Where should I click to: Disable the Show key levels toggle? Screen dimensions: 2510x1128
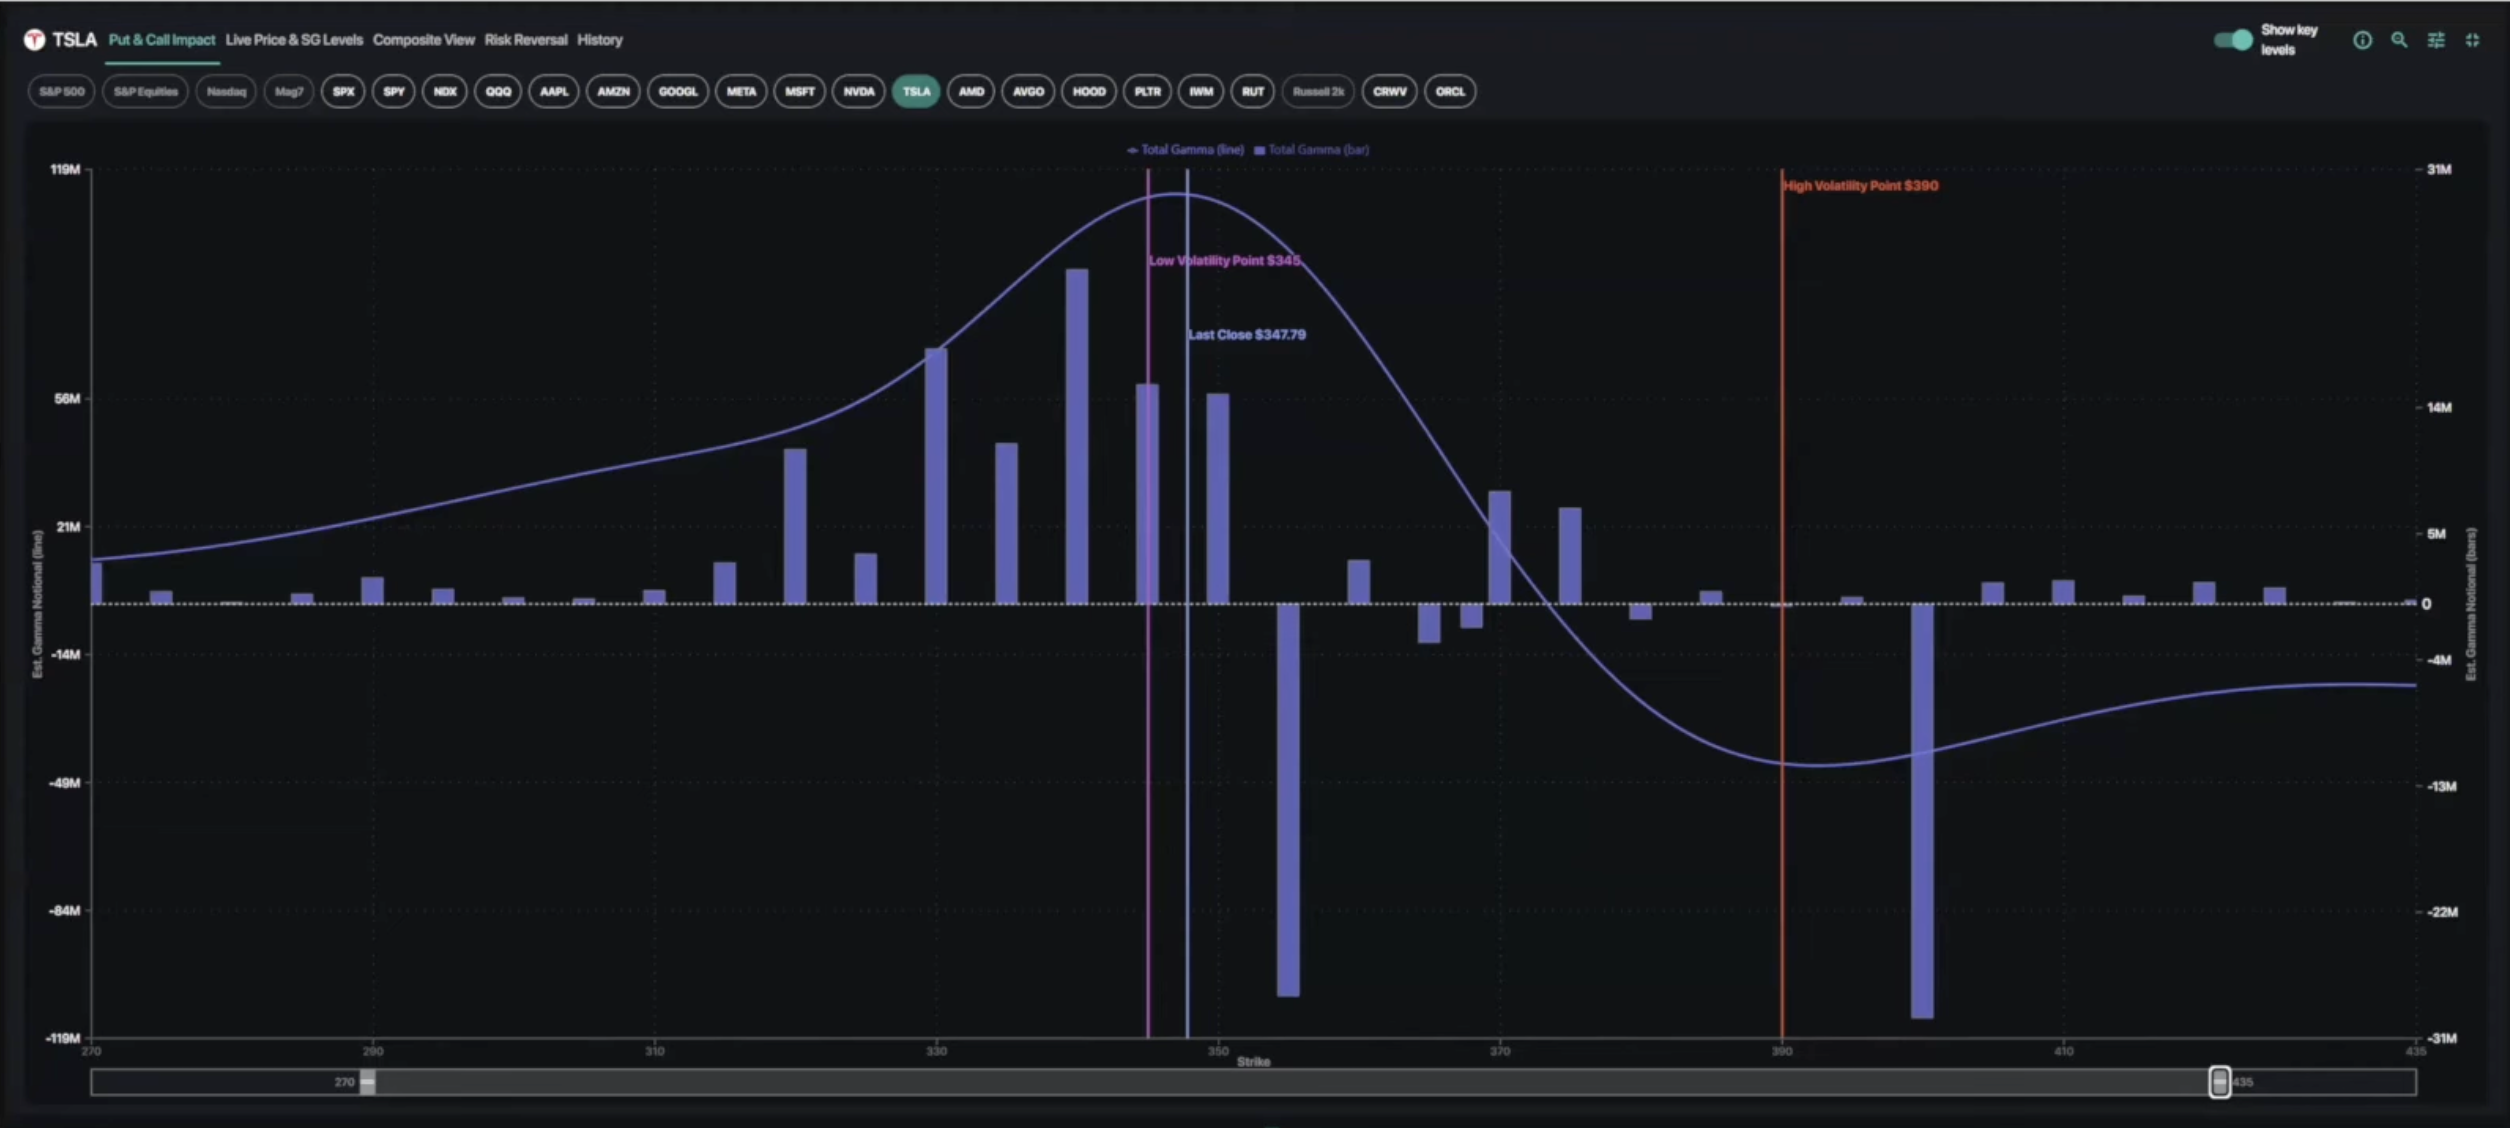[x=2231, y=40]
